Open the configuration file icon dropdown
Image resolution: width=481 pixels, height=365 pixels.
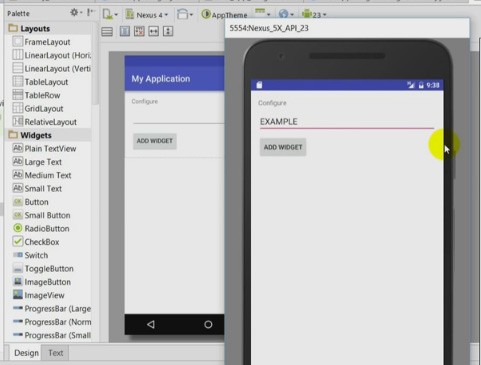(110, 14)
